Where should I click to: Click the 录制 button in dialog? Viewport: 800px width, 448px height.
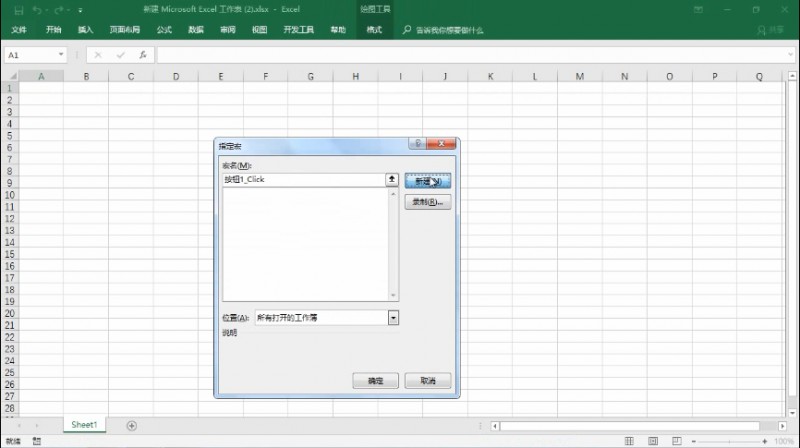(428, 202)
